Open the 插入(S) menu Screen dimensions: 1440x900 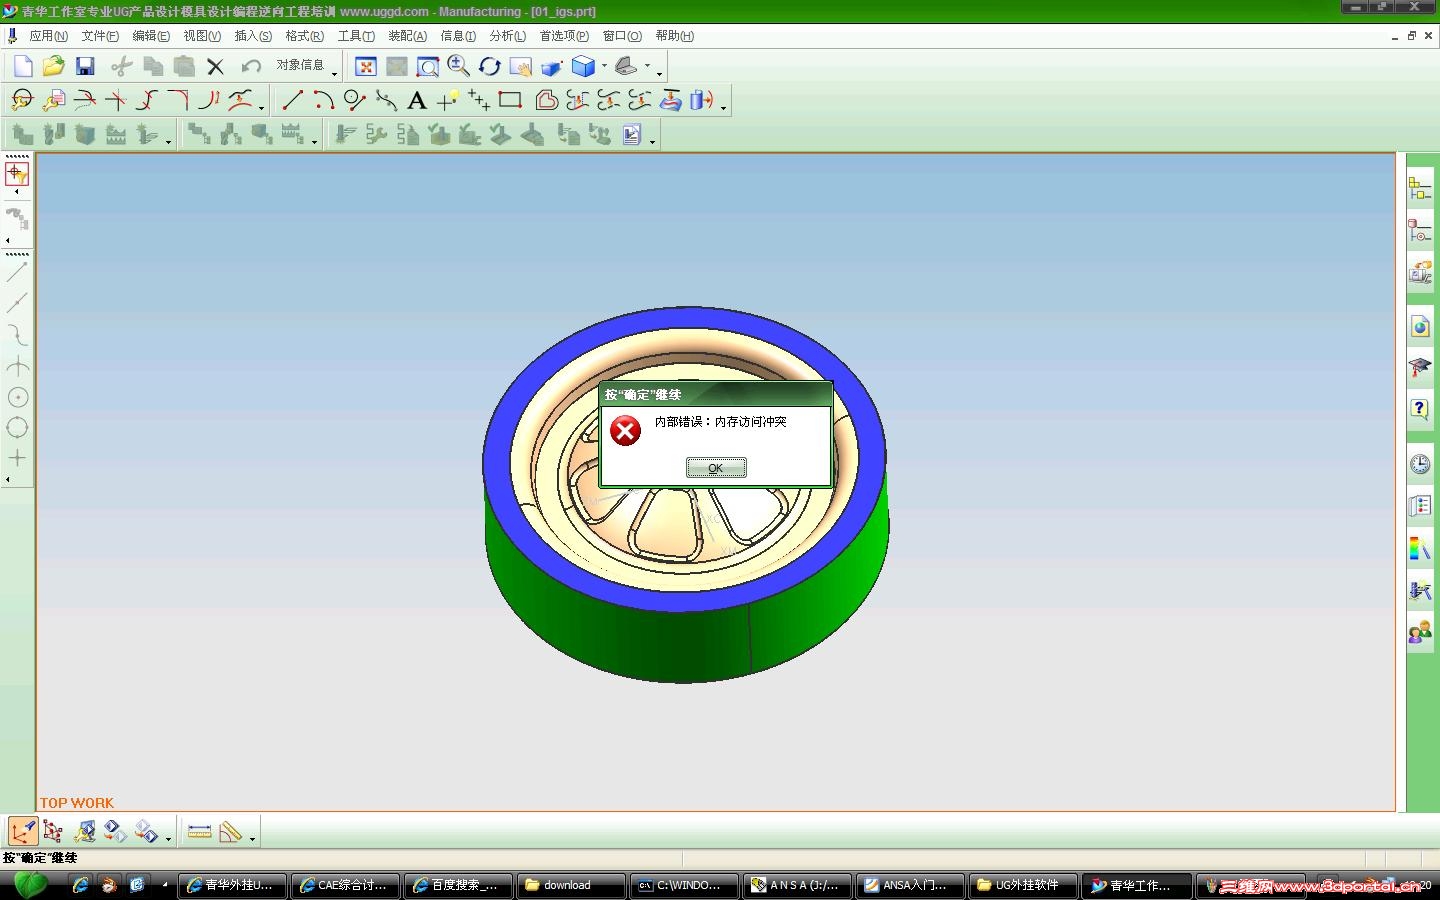pyautogui.click(x=253, y=36)
